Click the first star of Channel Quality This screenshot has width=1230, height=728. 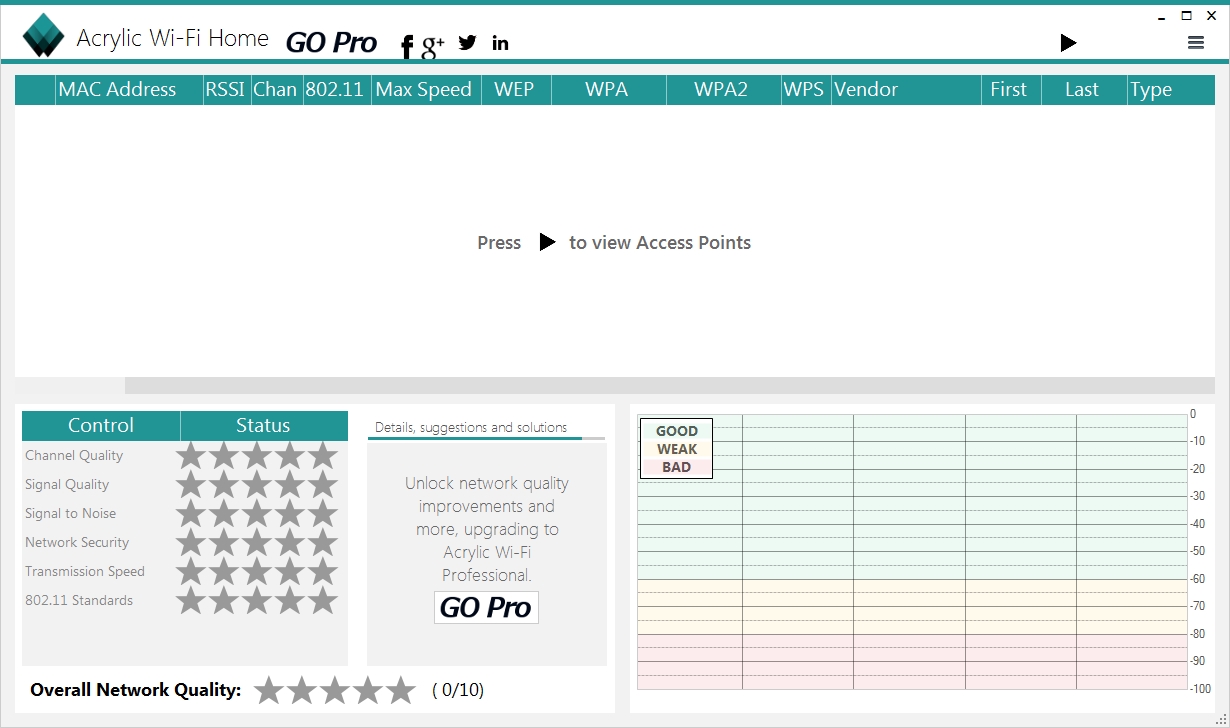pos(190,456)
